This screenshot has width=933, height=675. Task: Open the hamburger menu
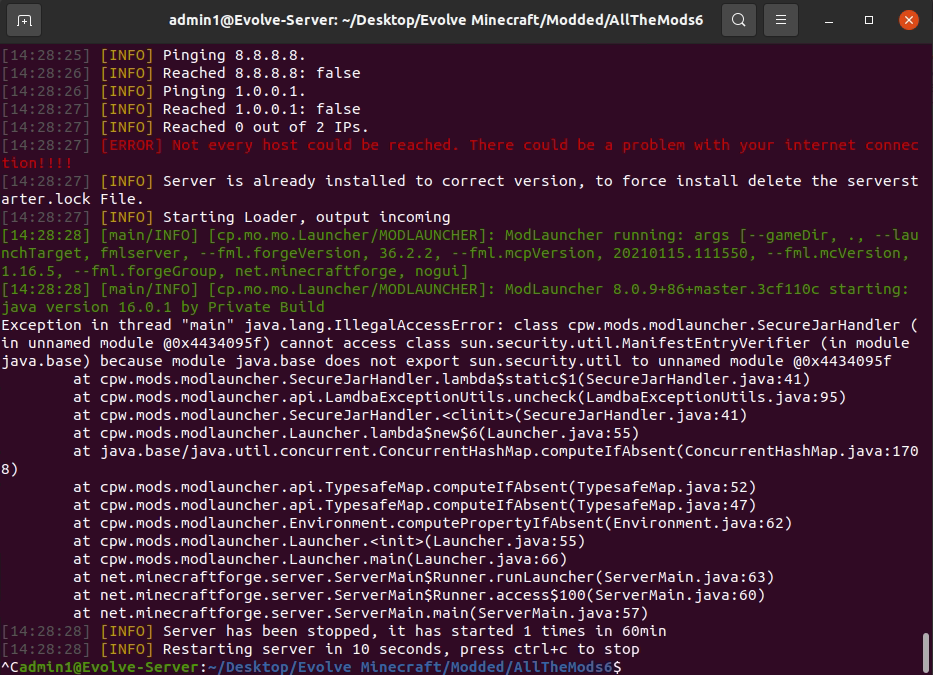coord(779,19)
